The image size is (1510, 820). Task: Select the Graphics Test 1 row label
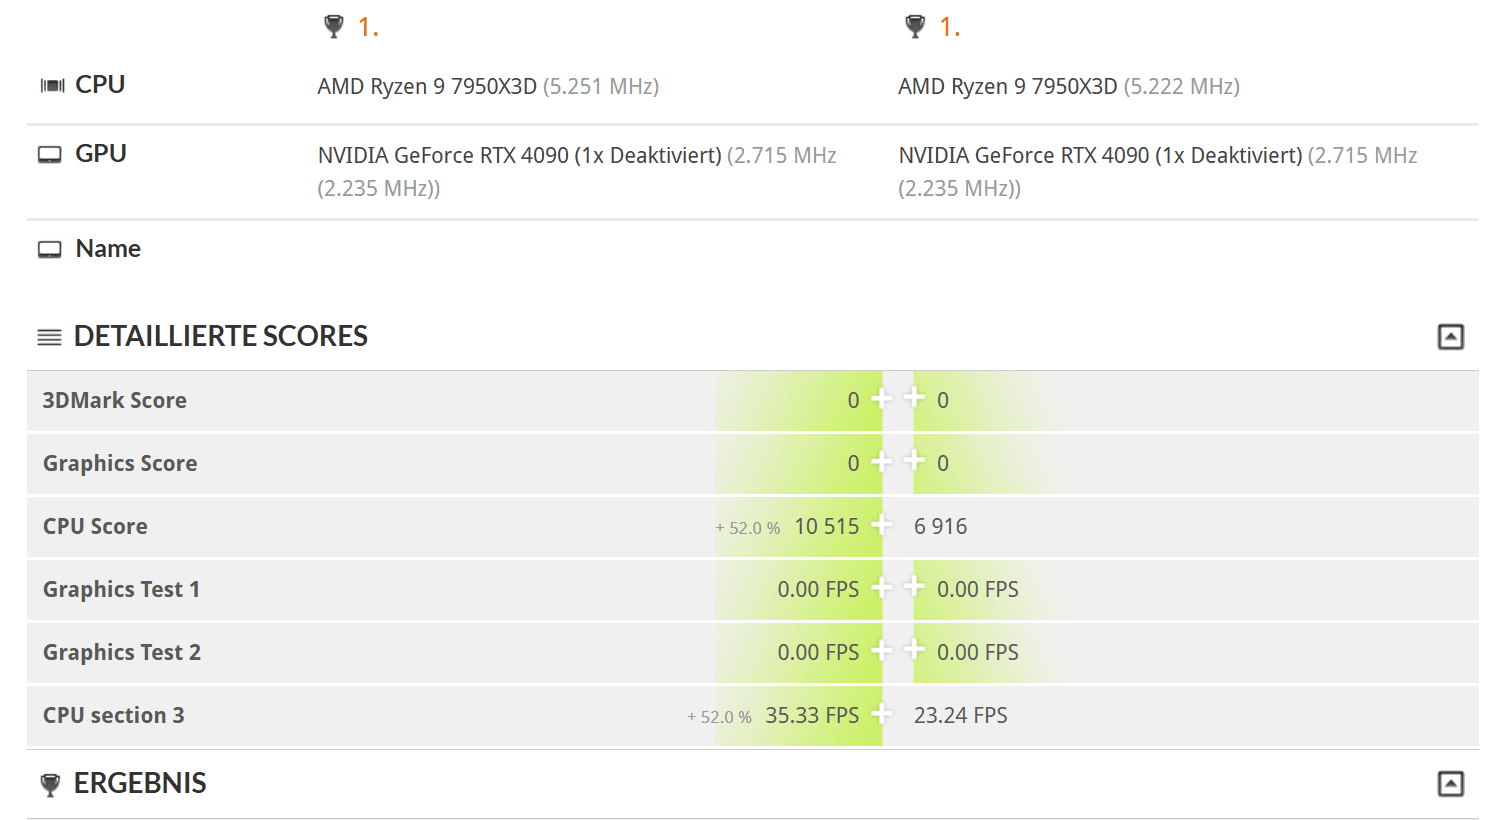tap(121, 589)
